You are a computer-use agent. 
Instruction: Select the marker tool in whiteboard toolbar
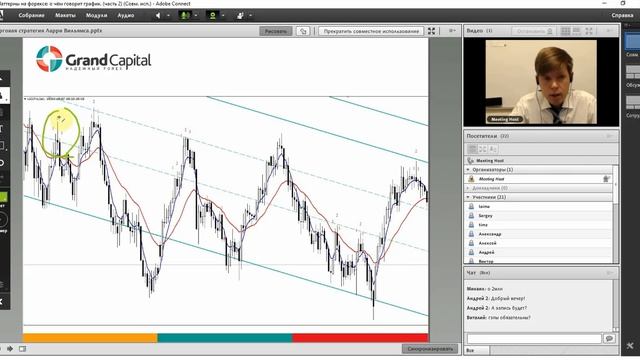point(3,96)
